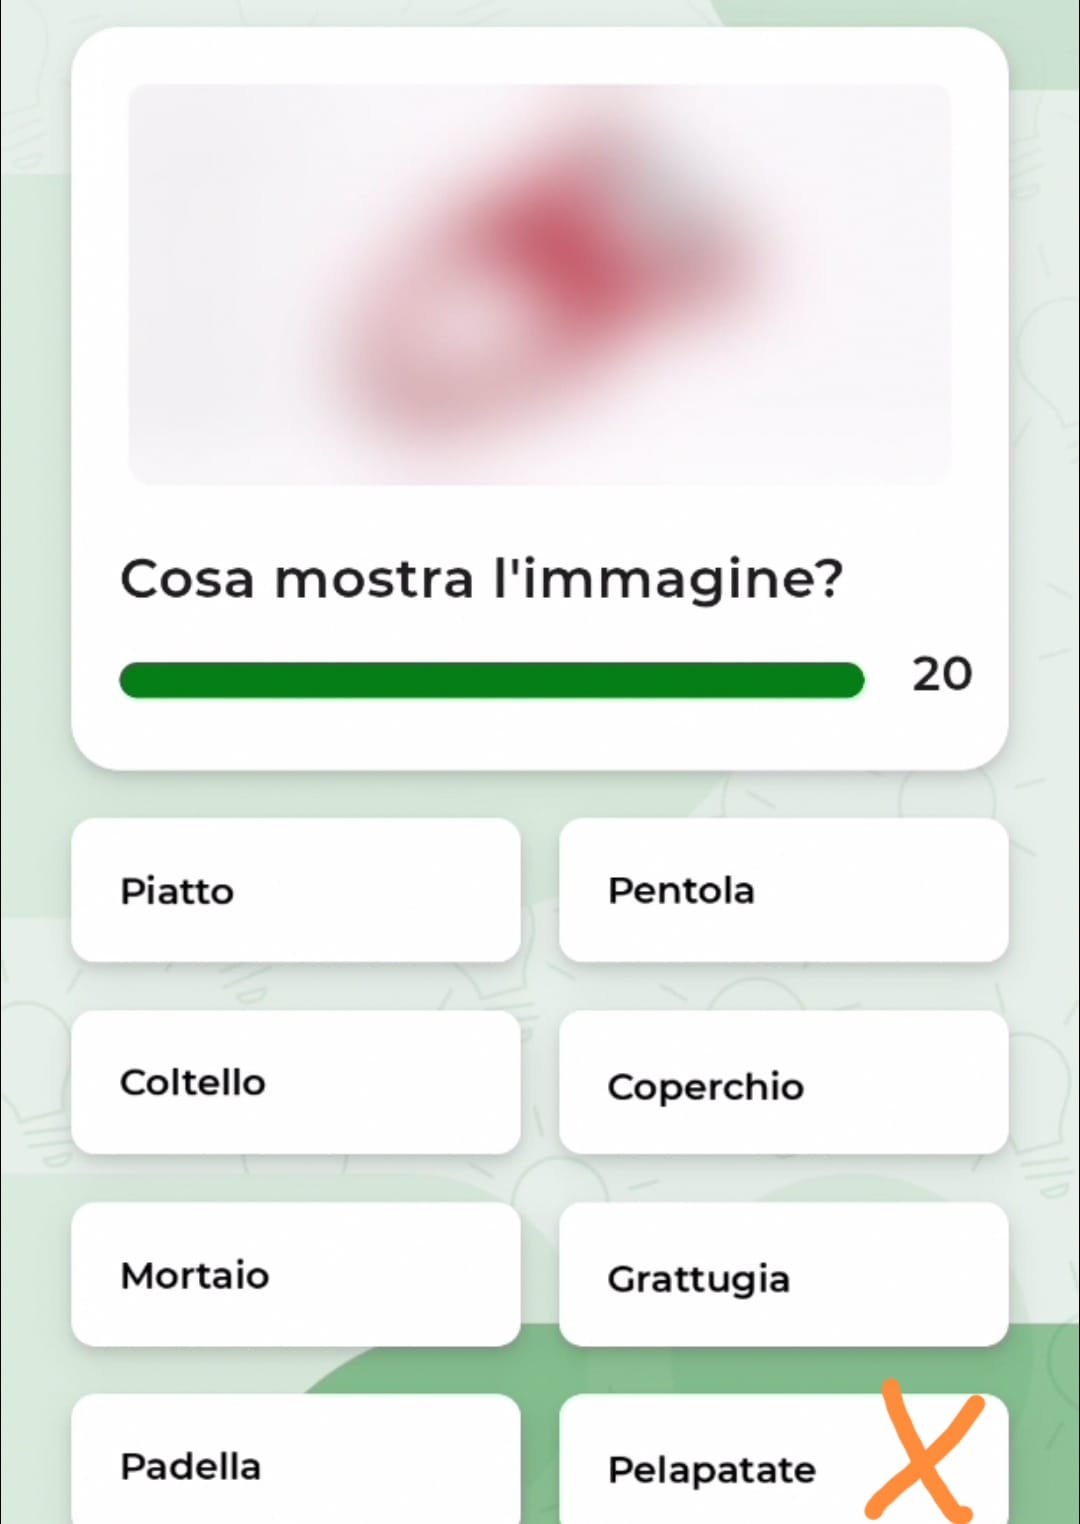Click the word l'immagine? in the question

tap(669, 580)
